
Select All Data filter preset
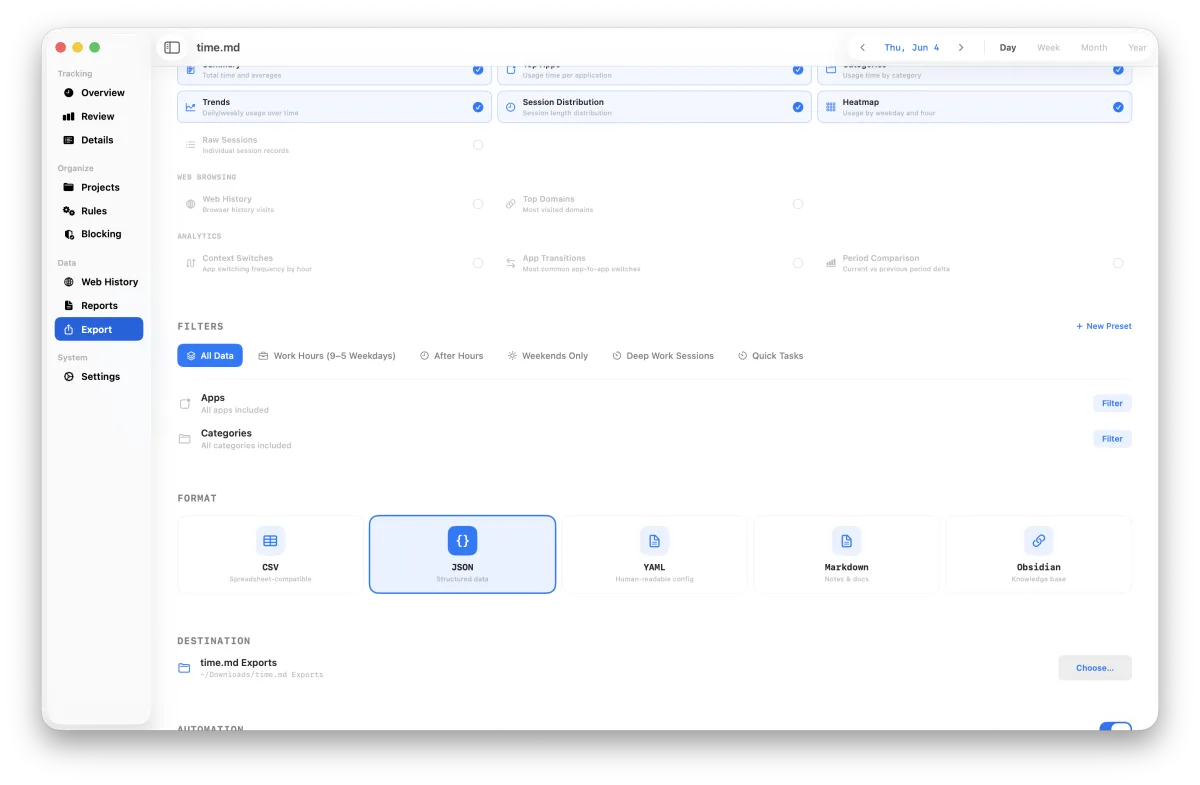click(210, 356)
